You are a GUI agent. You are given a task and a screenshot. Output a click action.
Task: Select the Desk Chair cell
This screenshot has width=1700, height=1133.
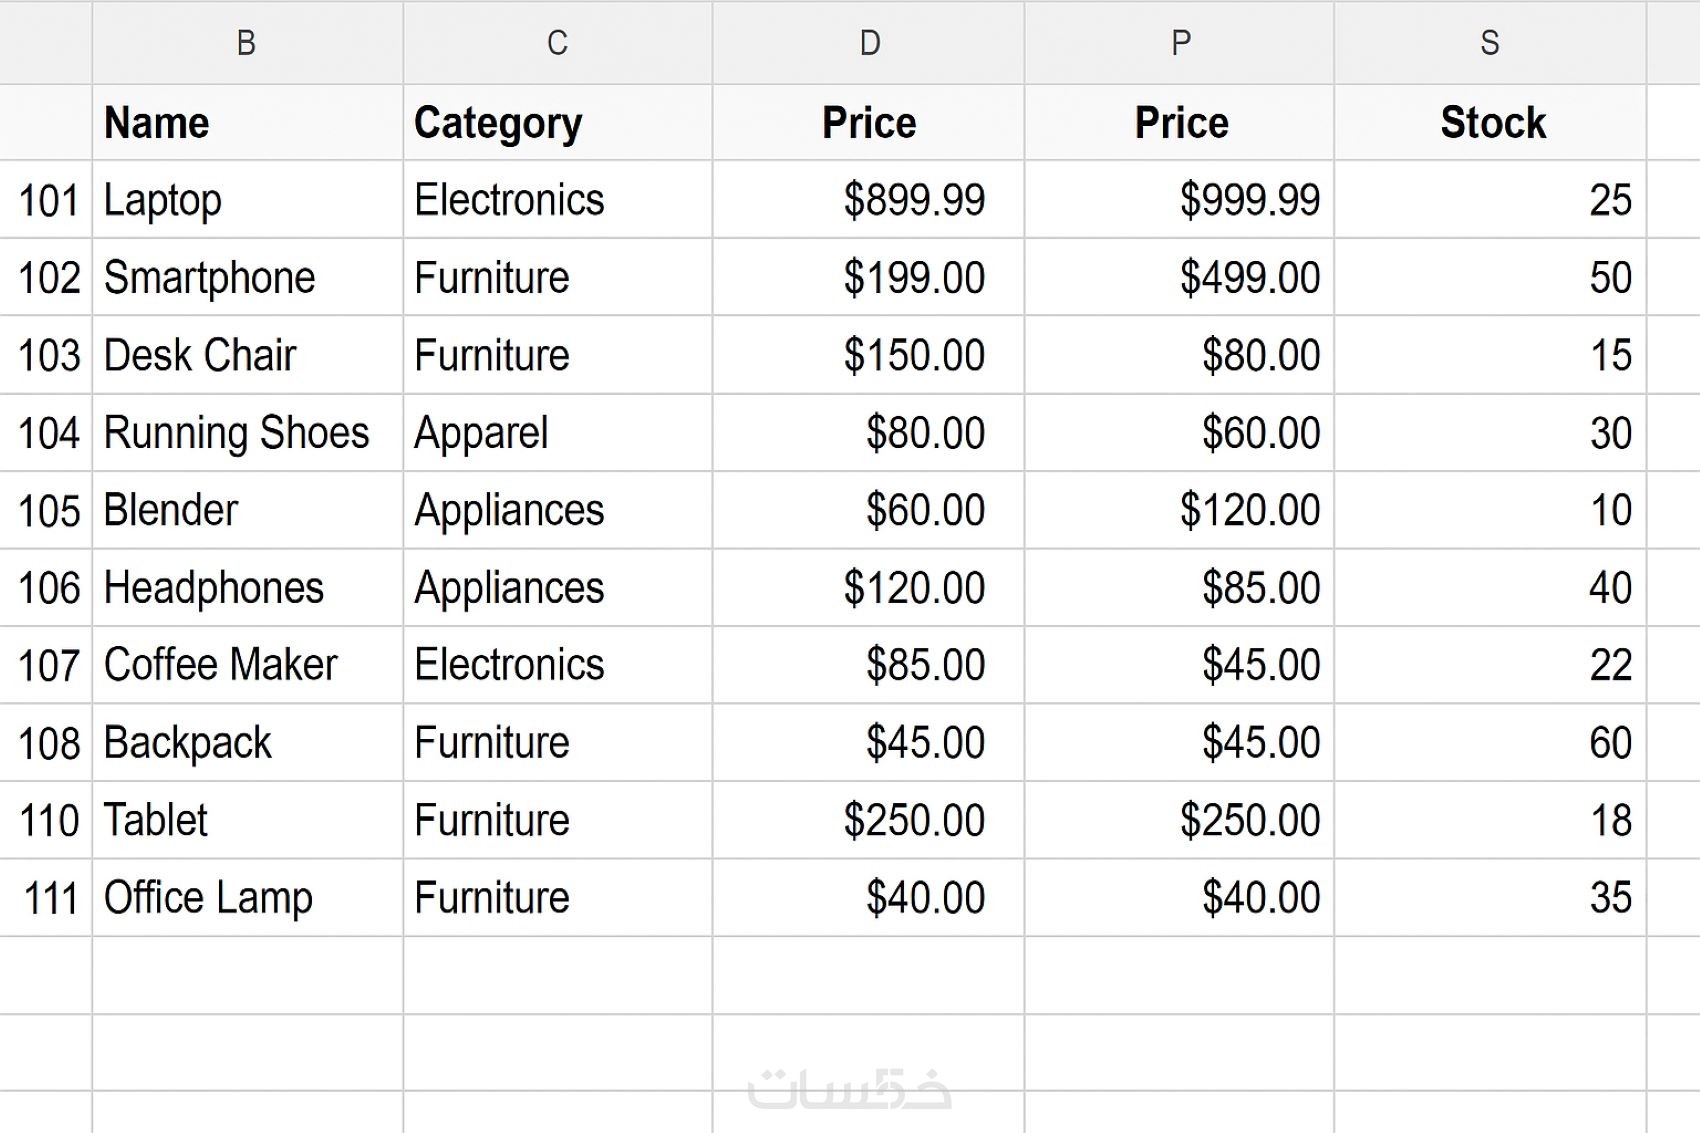point(200,355)
